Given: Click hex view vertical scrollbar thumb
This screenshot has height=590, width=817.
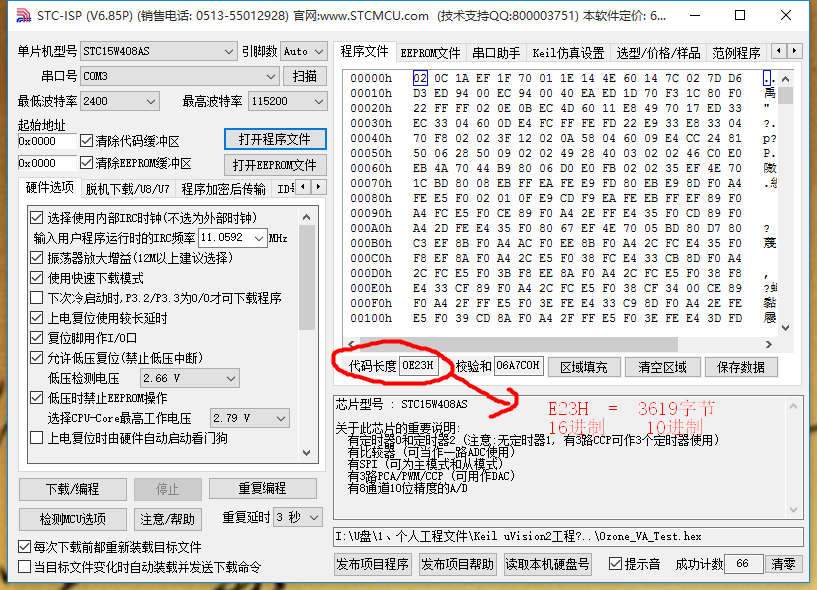Looking at the screenshot, I should click(786, 95).
